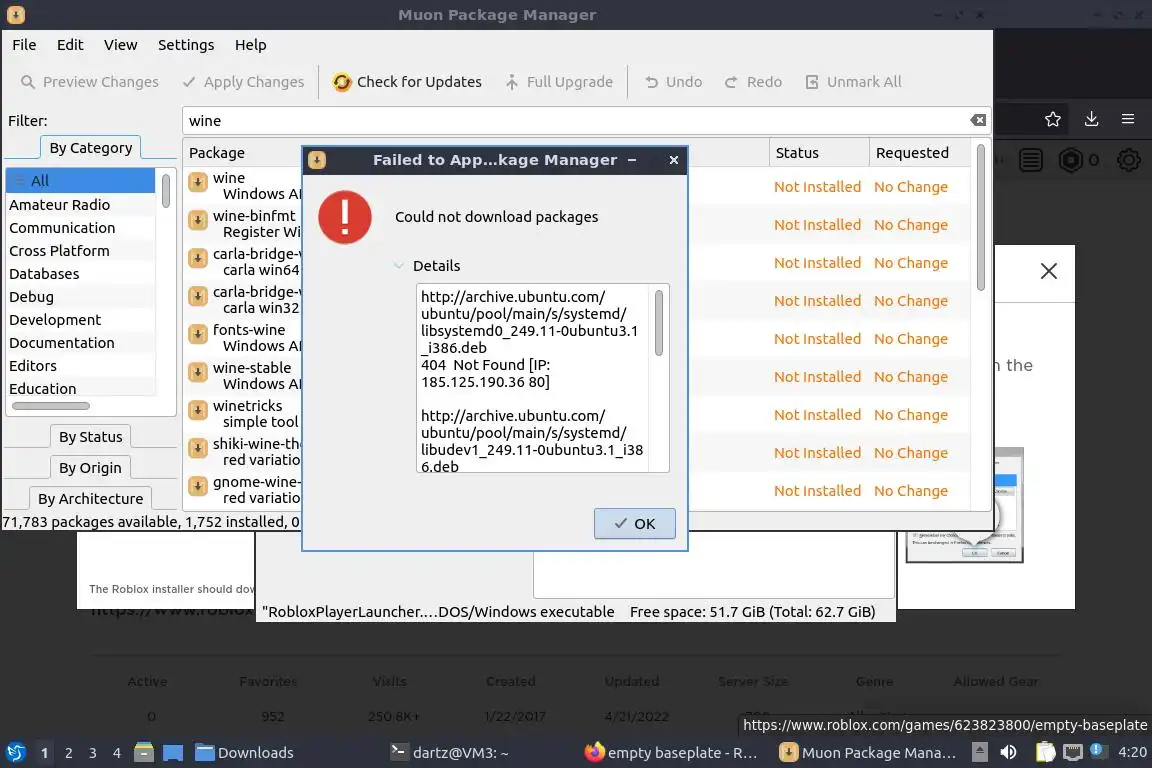Click the Apply Changes checkmark toolbar item

(243, 82)
